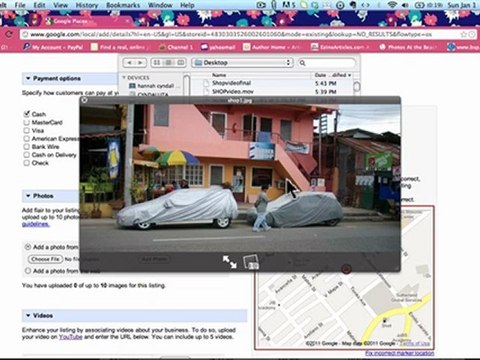
Task: Open the map Terms of Use link
Action: click(415, 343)
